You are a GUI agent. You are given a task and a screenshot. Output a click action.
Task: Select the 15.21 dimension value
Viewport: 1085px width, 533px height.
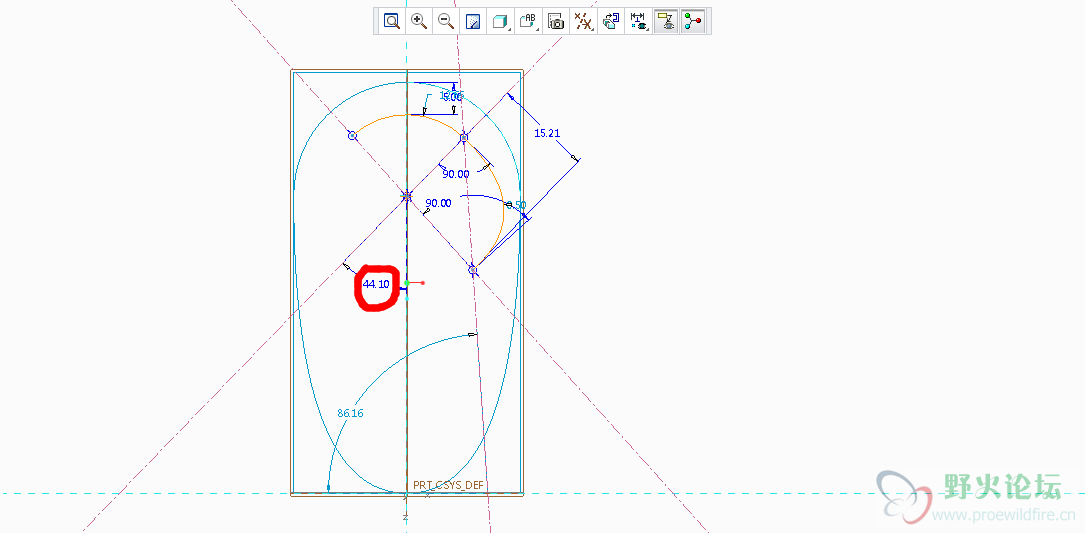pyautogui.click(x=547, y=133)
